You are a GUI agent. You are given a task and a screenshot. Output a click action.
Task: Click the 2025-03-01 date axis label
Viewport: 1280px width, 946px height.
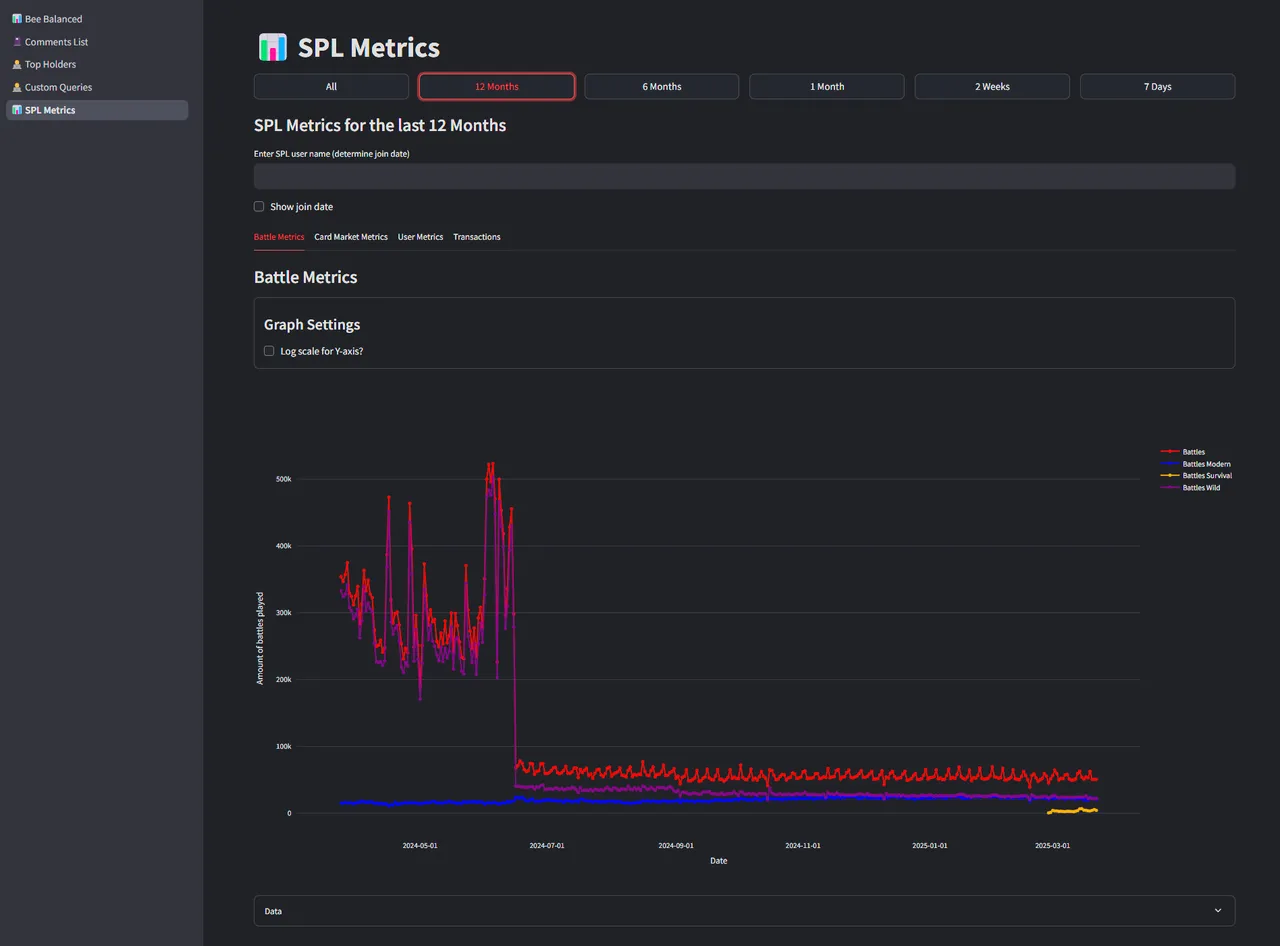[x=1053, y=846]
